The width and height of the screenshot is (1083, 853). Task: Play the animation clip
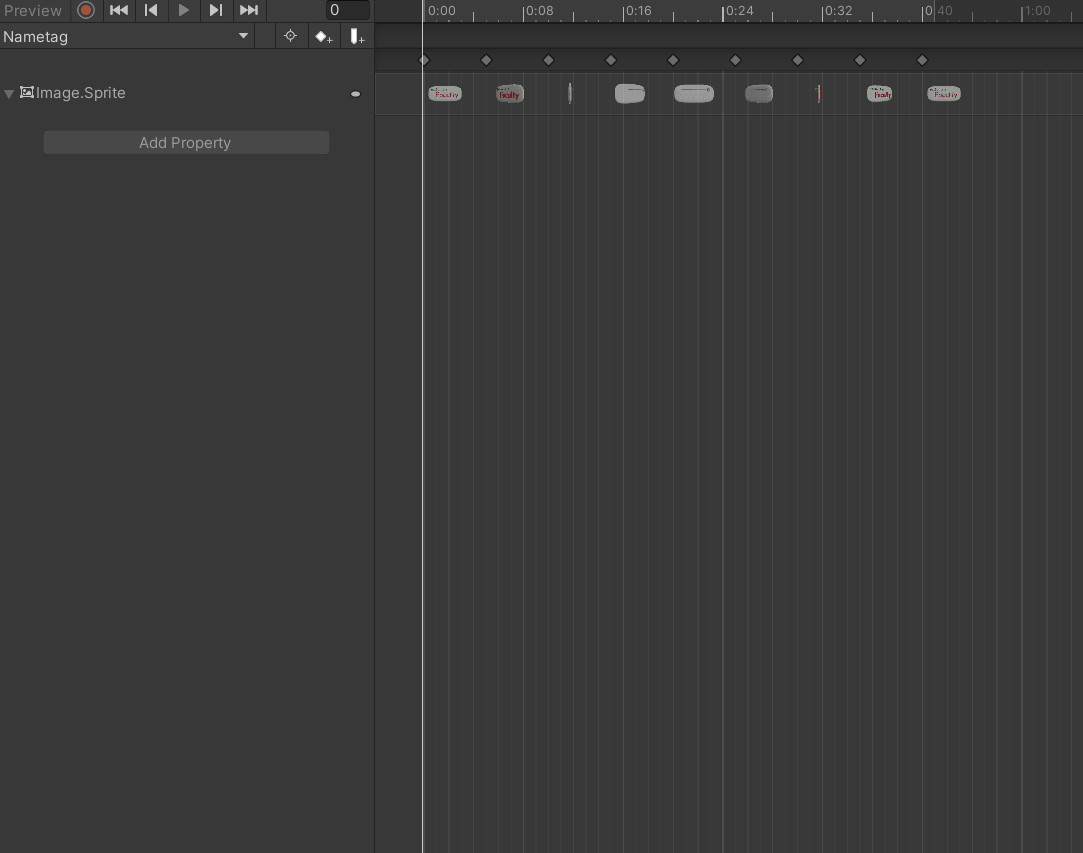[184, 10]
